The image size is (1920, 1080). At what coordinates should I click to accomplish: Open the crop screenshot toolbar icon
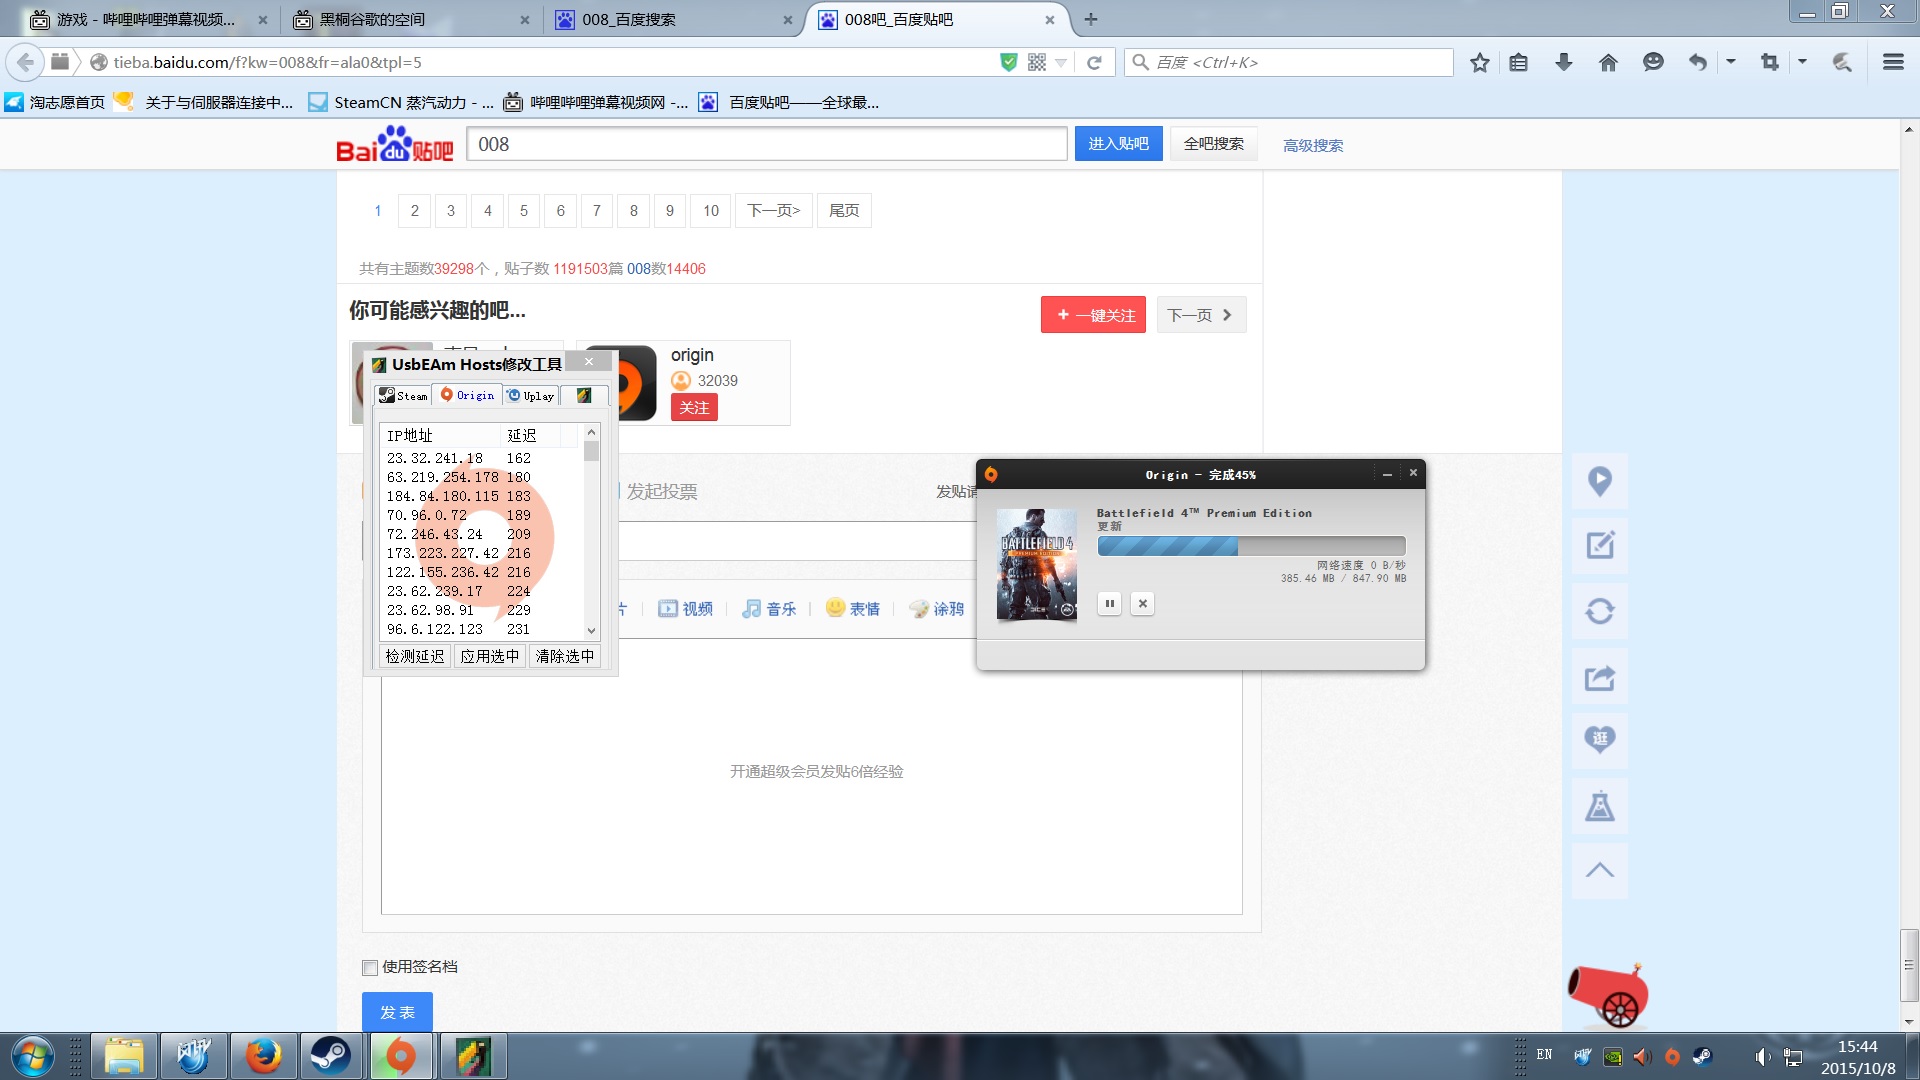point(1770,62)
